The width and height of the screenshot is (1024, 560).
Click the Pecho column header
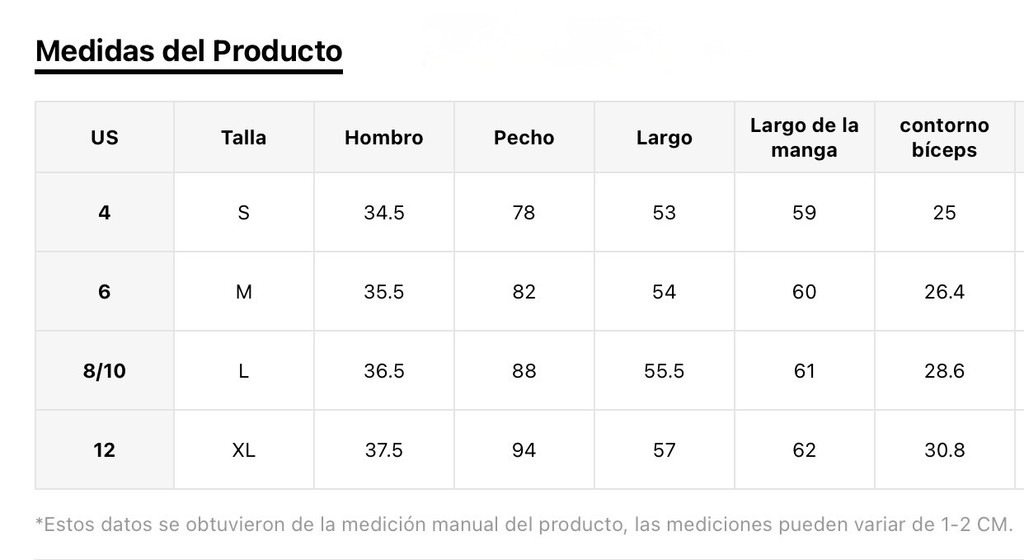524,137
